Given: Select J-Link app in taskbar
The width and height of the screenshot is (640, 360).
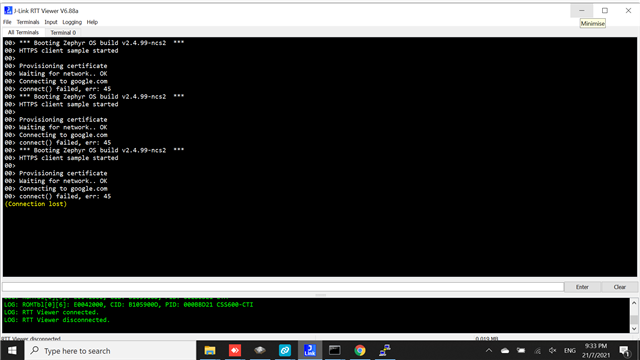Looking at the screenshot, I should point(310,350).
